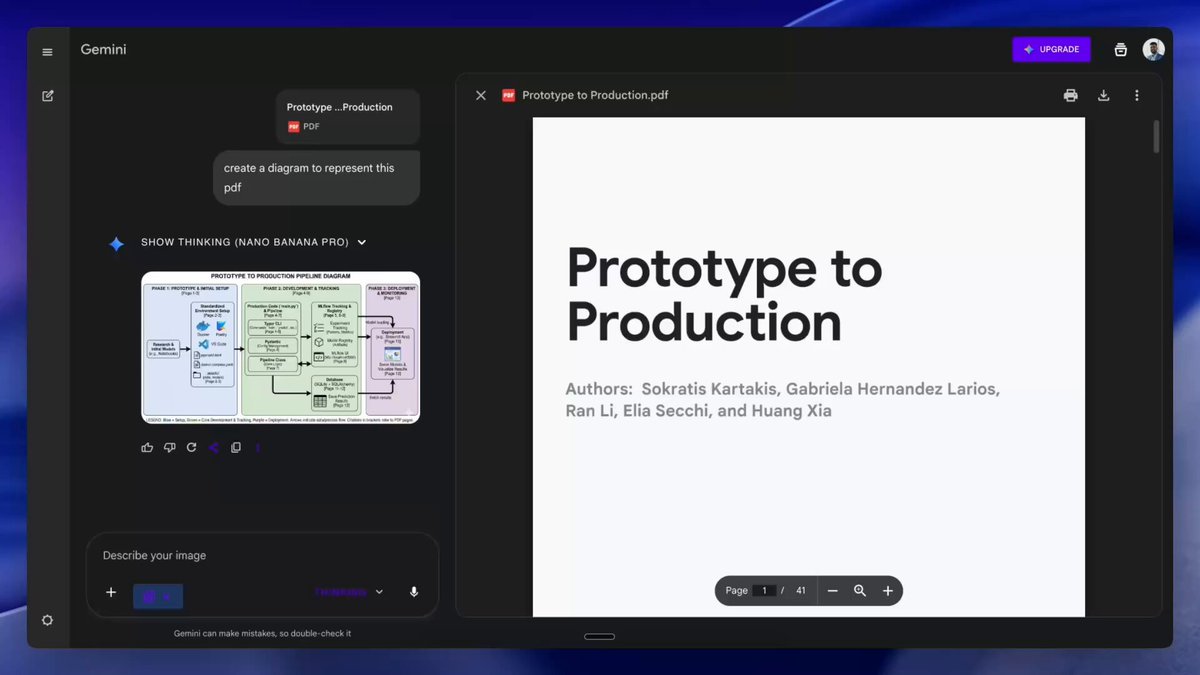The height and width of the screenshot is (675, 1200).
Task: Open settings gear in the sidebar
Action: coord(47,620)
